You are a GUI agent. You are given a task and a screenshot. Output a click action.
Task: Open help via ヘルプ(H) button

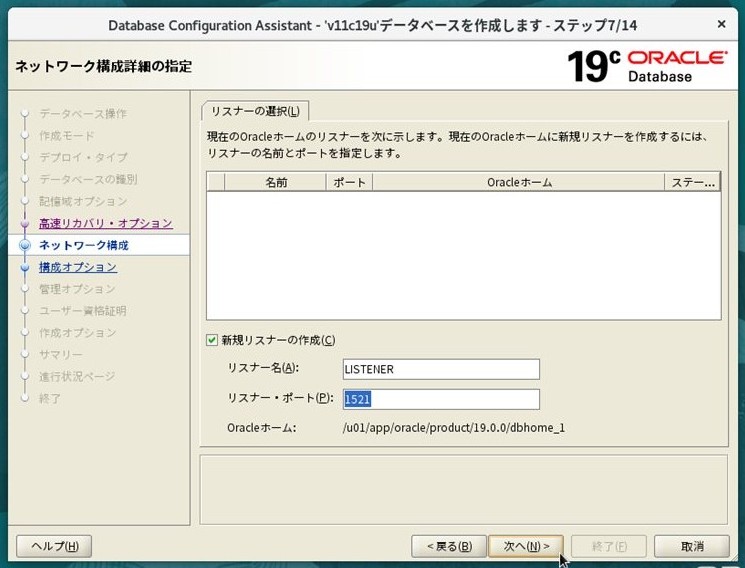(x=54, y=546)
